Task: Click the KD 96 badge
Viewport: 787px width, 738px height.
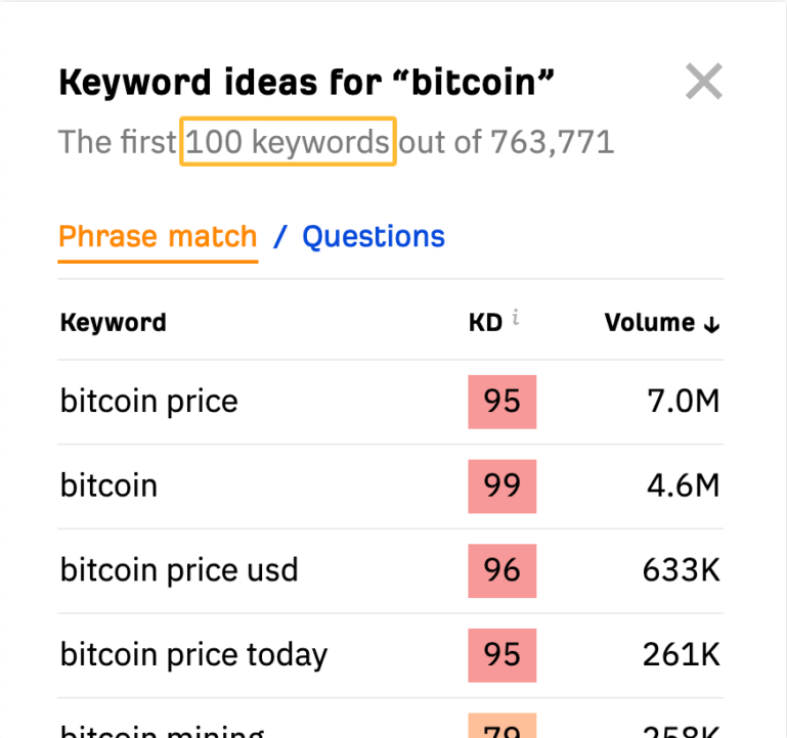Action: 502,571
